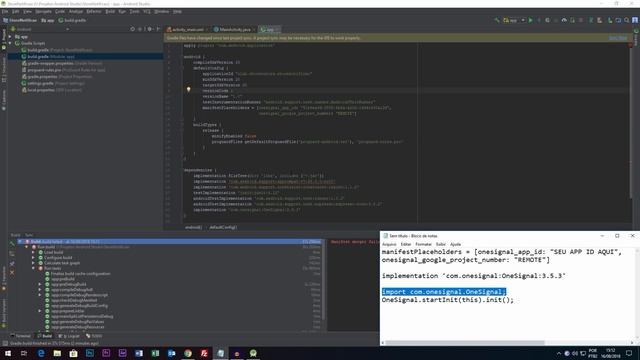Click the red X icon in the Build panel side toolbar
This screenshot has height=360, width=640.
click(12, 272)
